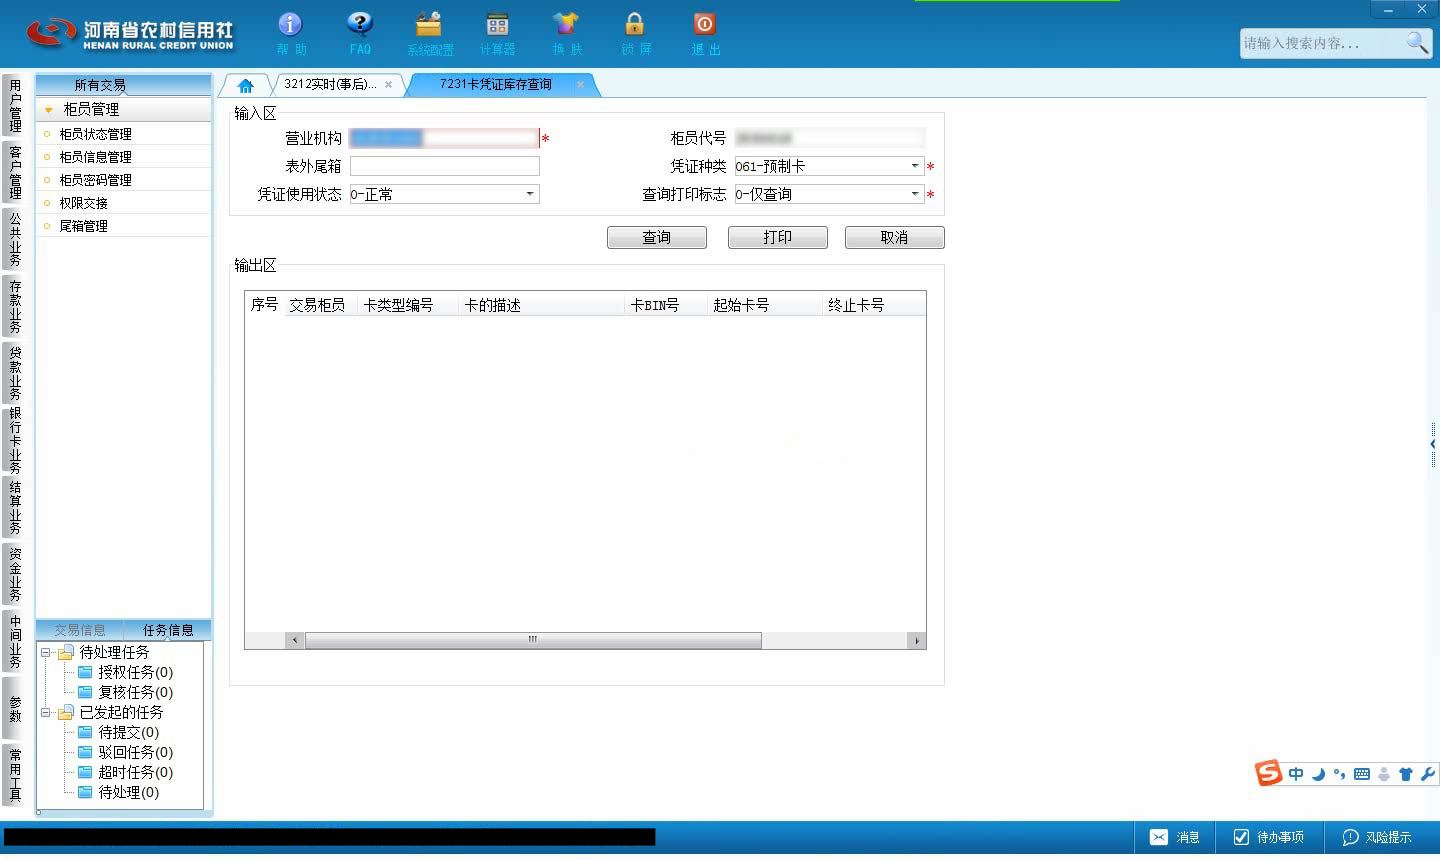
Task: Click the Sogou S logo icon
Action: tap(1268, 773)
